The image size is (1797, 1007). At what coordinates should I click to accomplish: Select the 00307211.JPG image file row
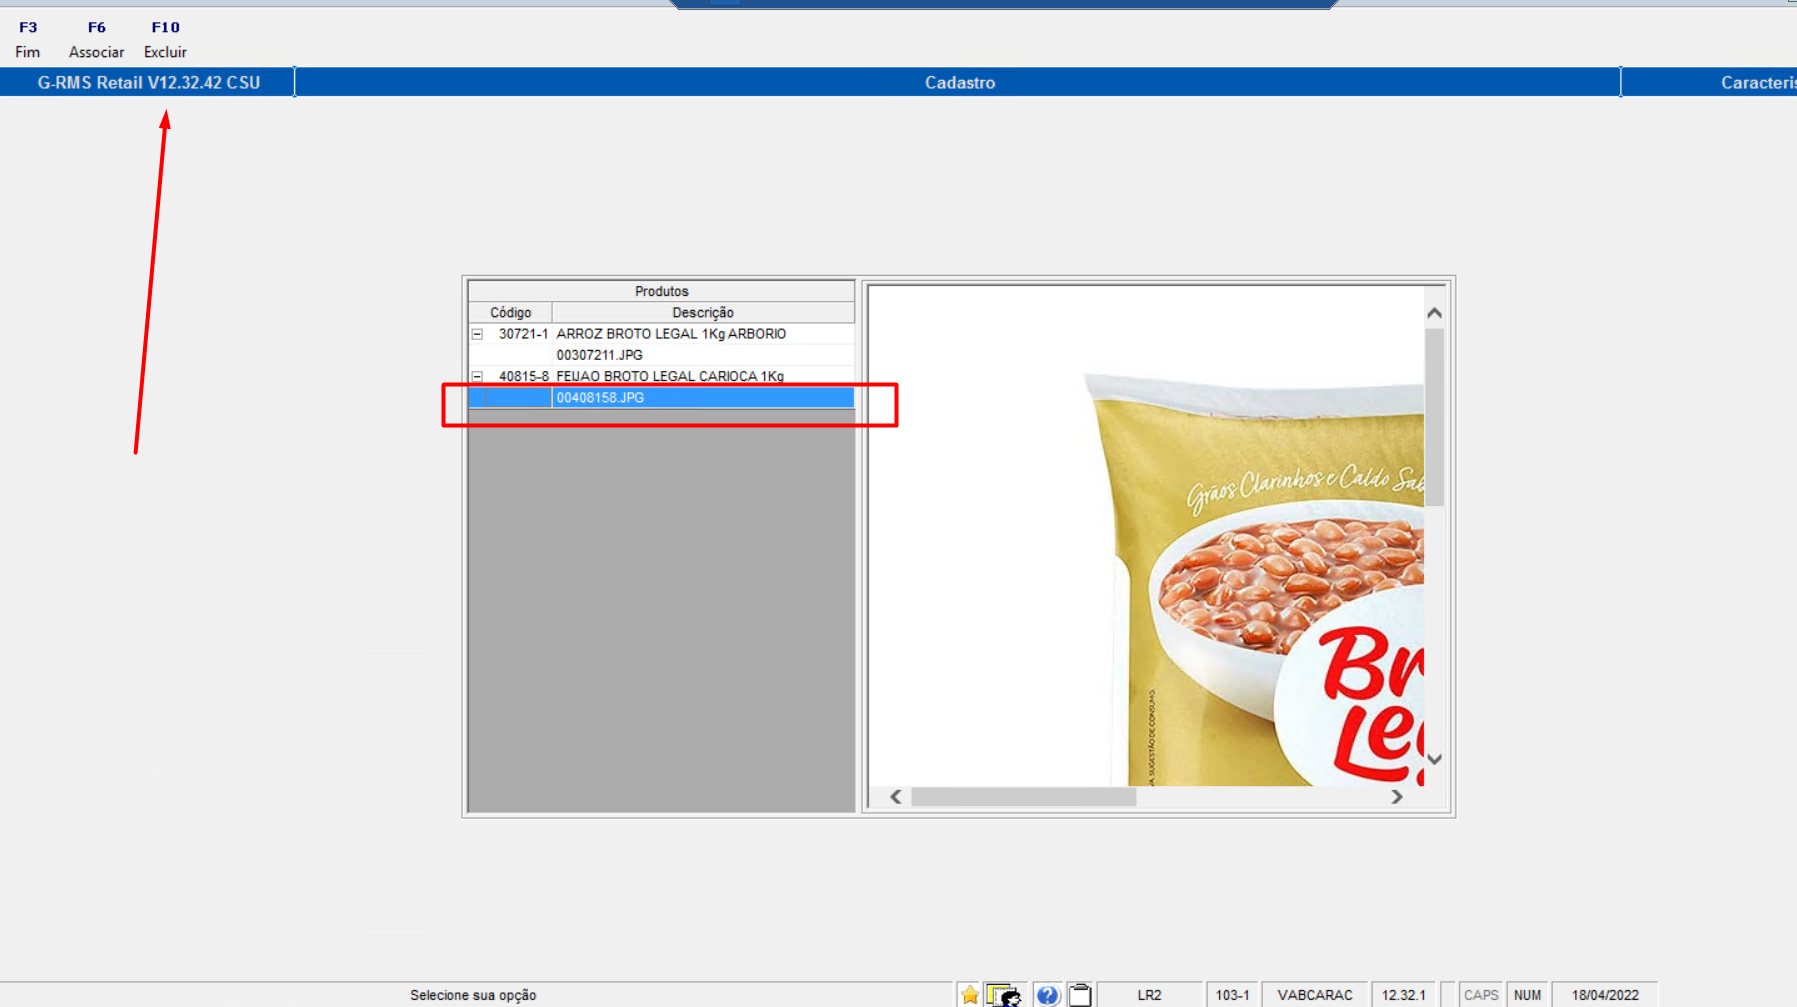(661, 355)
